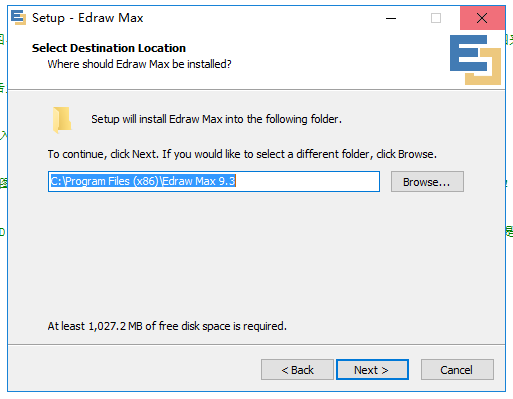Image resolution: width=513 pixels, height=399 pixels.
Task: Click the blank area of the title bar
Action: coord(260,18)
